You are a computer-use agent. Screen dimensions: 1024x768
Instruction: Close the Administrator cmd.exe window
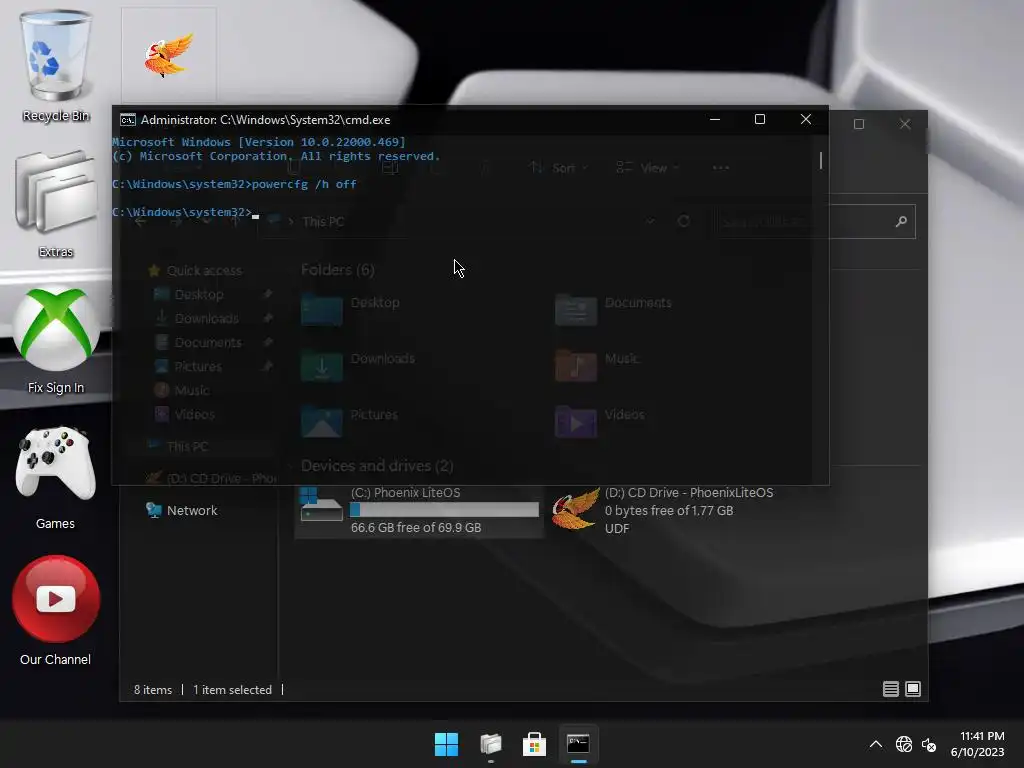[x=806, y=119]
